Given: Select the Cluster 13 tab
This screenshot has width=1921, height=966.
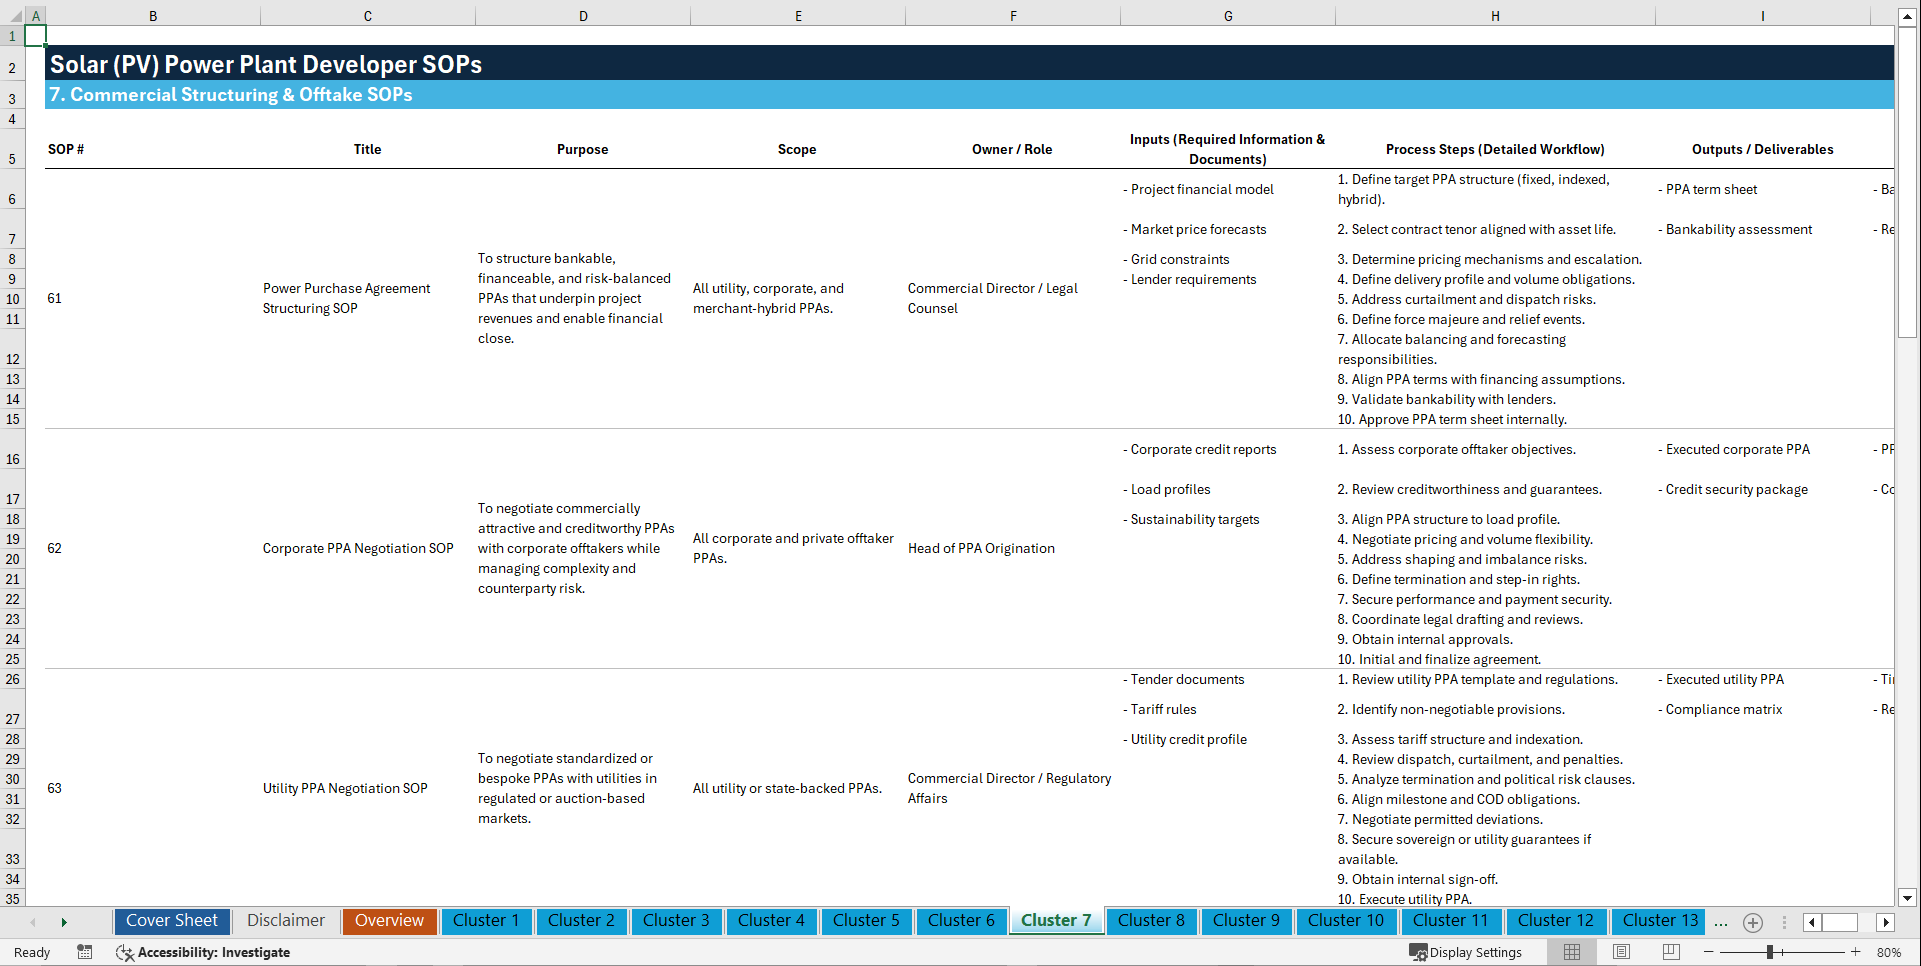Looking at the screenshot, I should pos(1658,921).
